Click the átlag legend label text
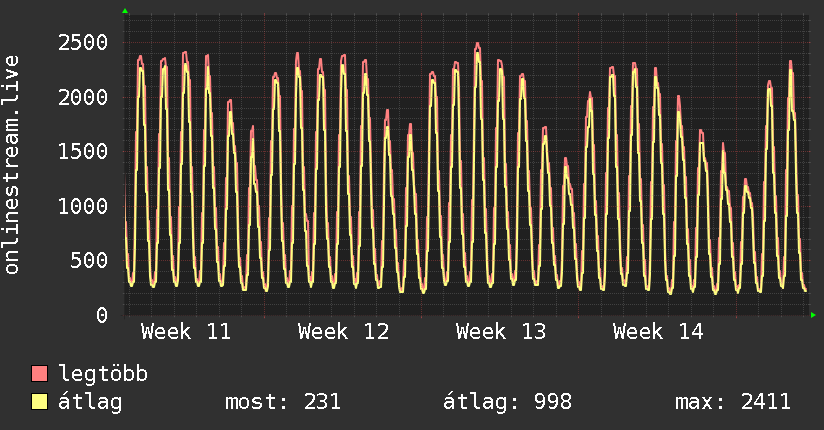Viewport: 824px width, 430px height. click(91, 403)
